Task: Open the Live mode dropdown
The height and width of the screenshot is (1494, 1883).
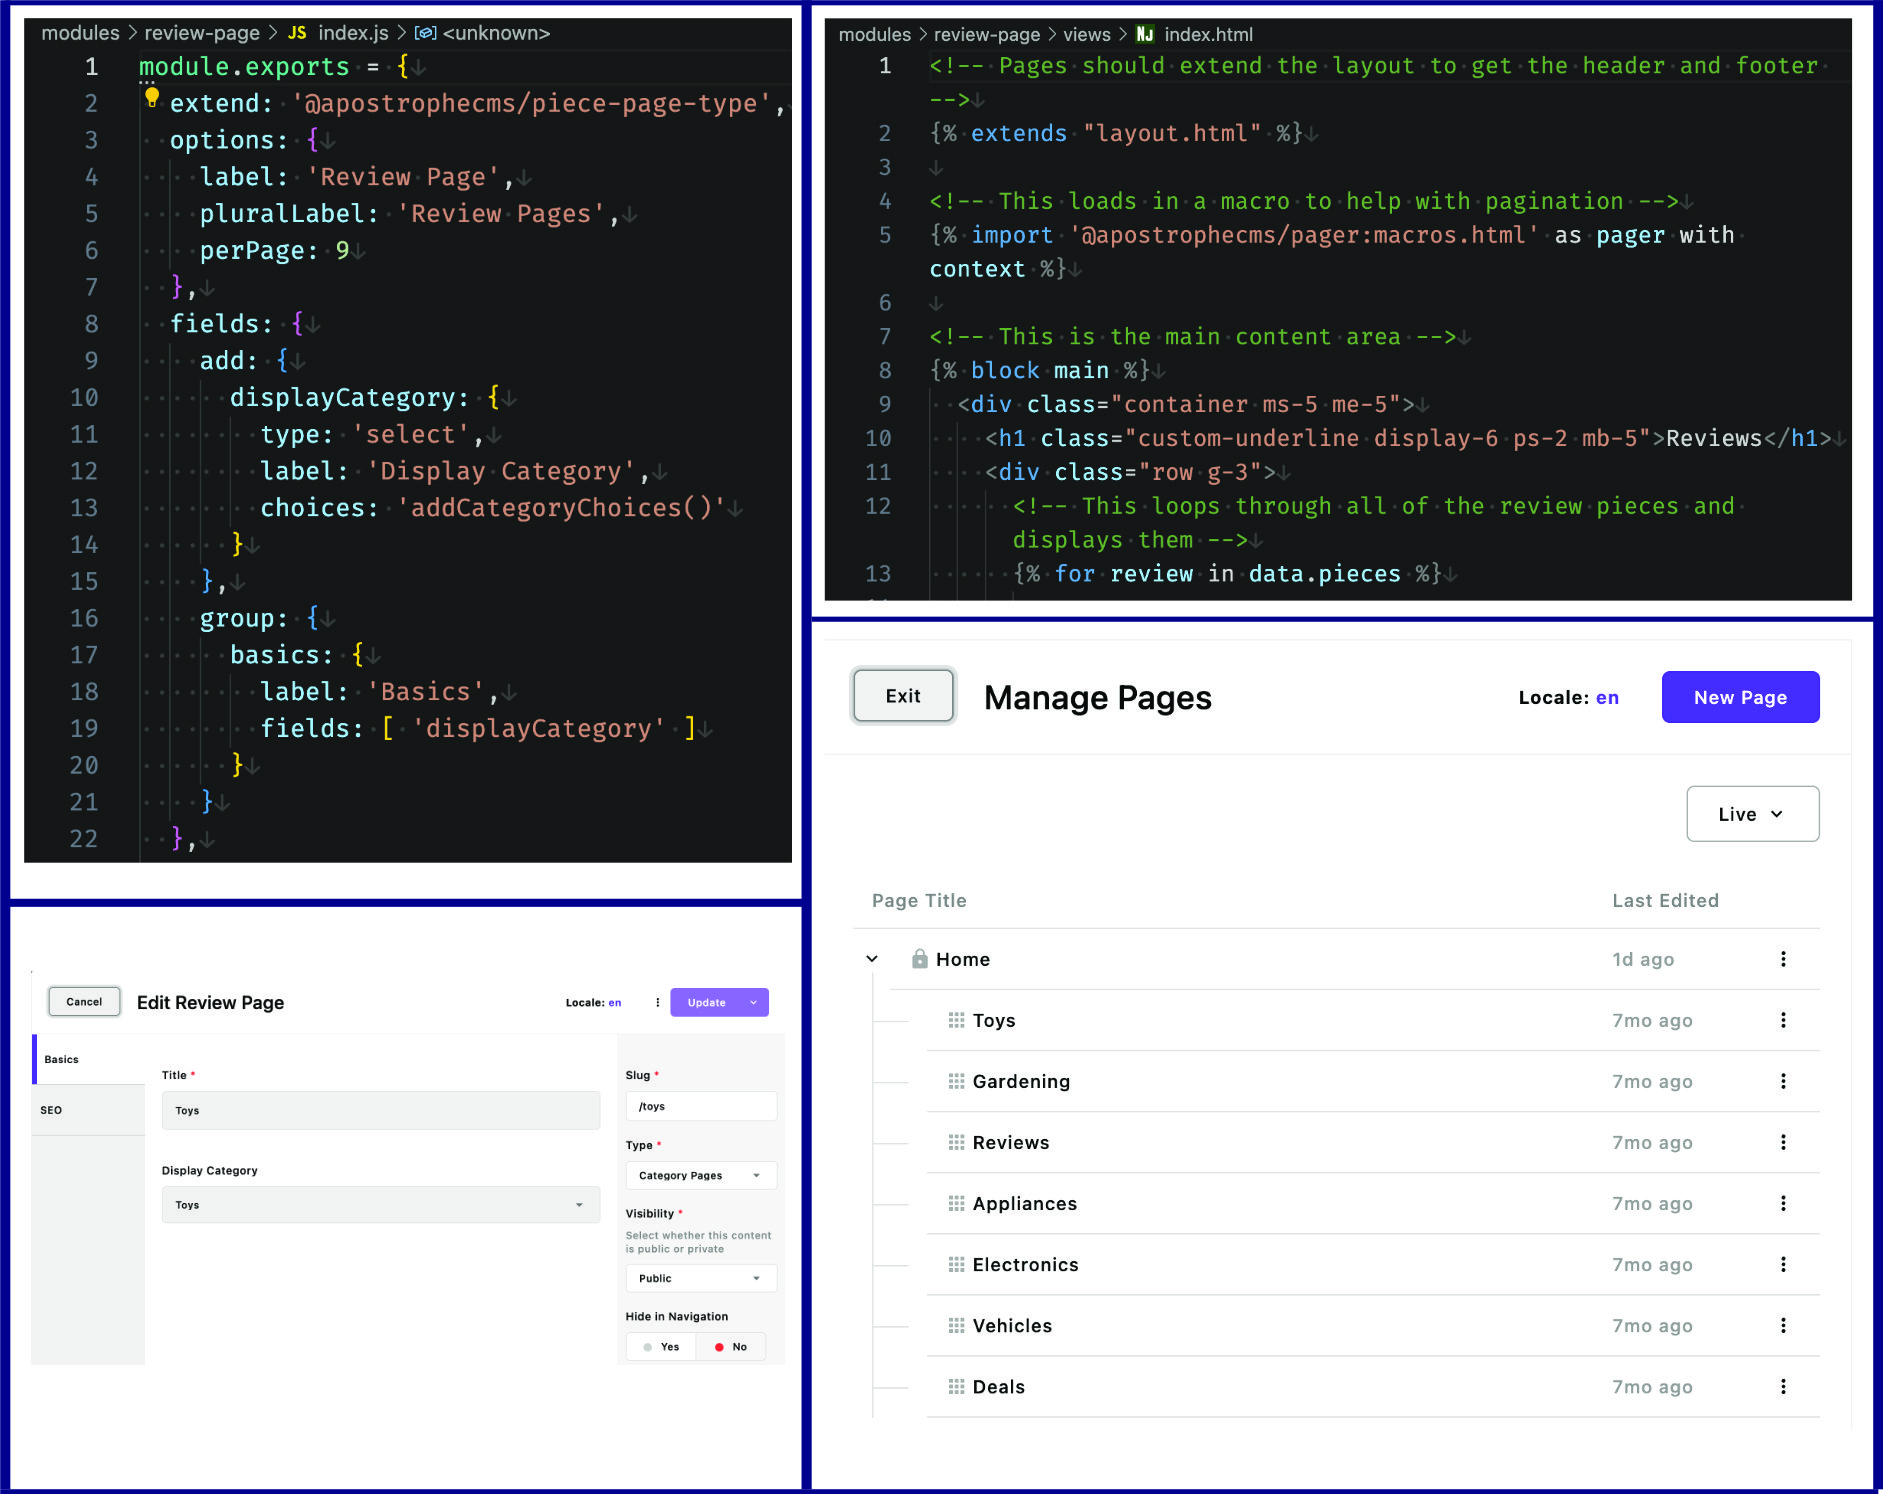Action: [x=1752, y=813]
